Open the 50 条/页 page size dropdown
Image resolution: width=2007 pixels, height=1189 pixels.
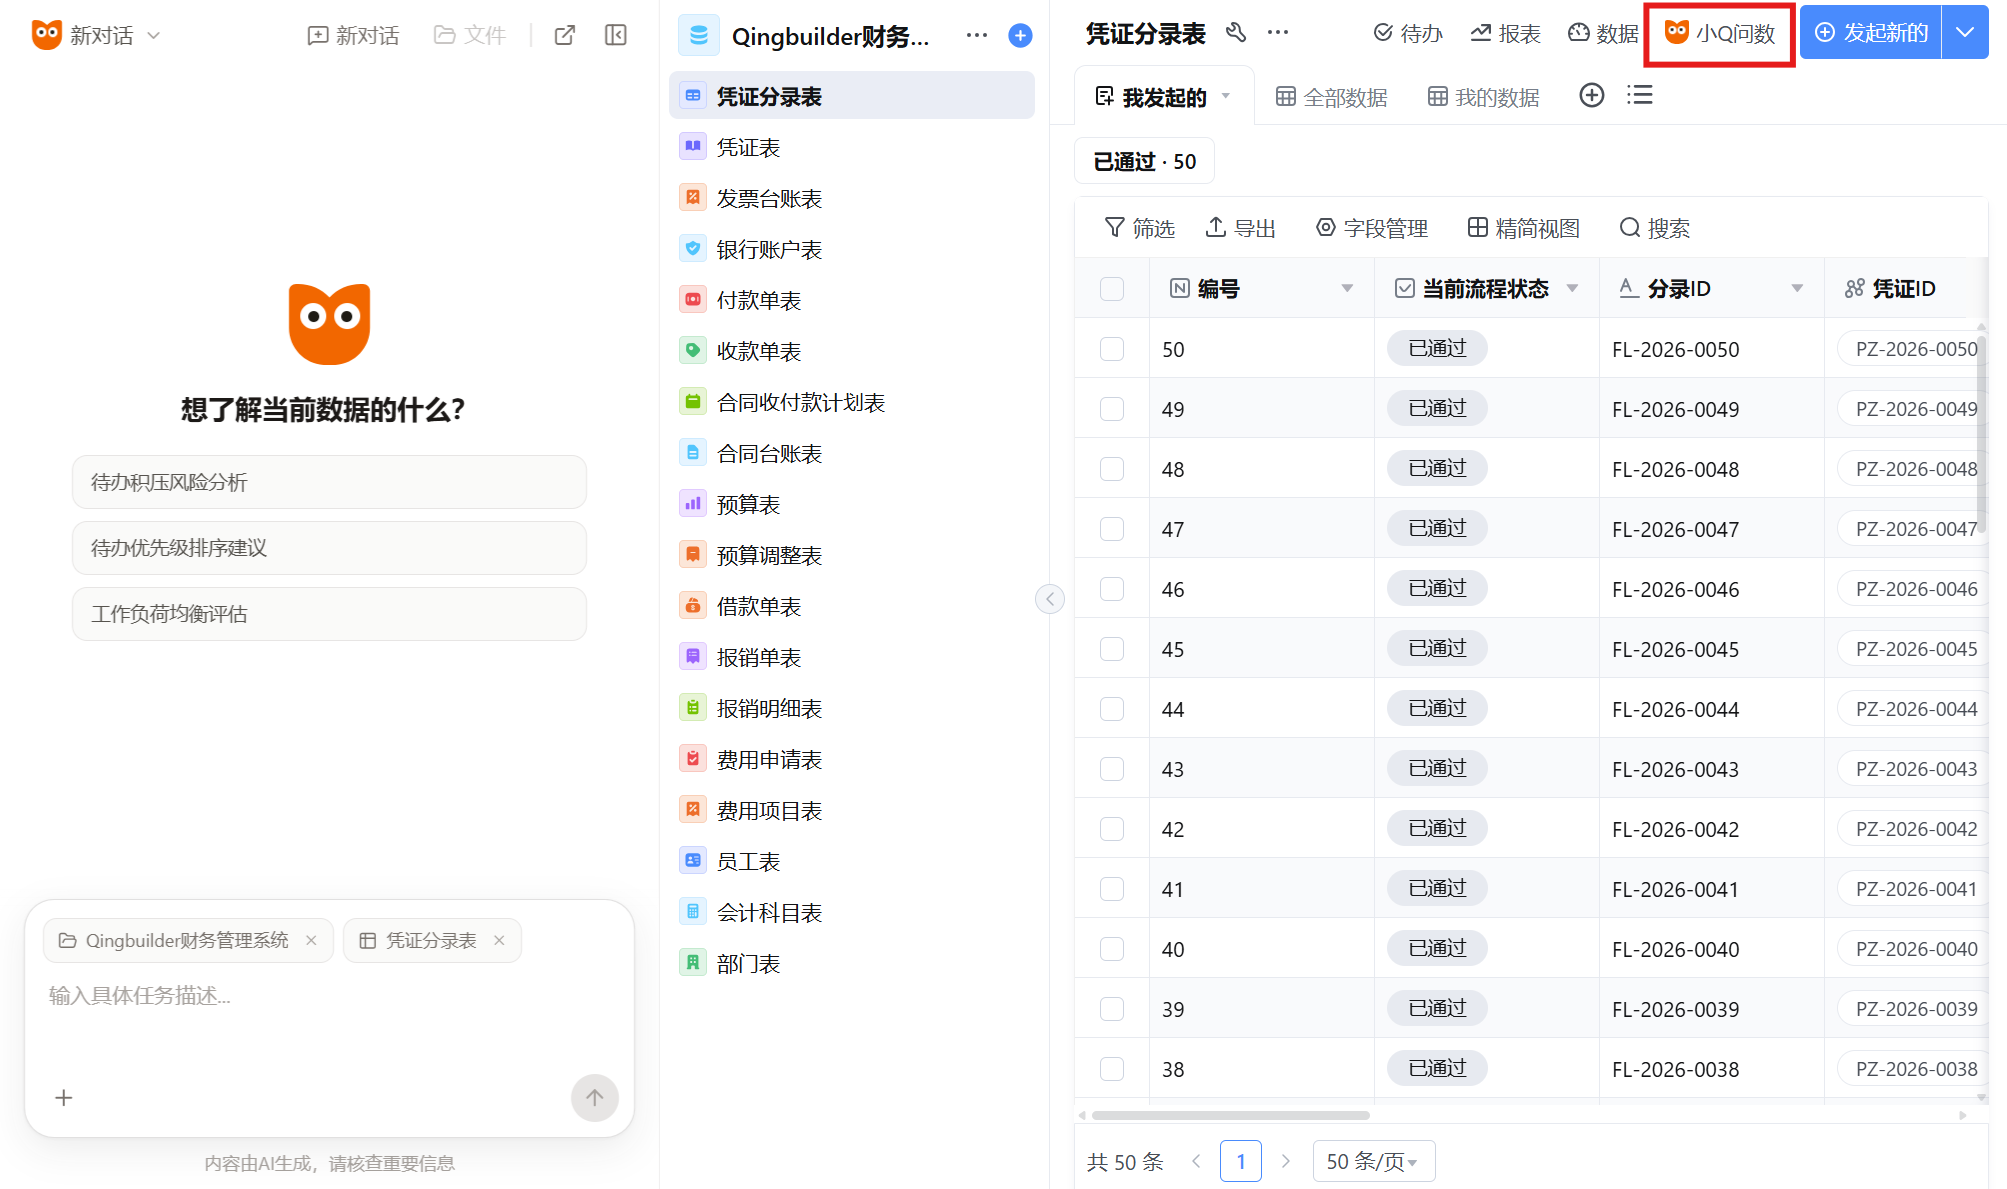pyautogui.click(x=1373, y=1161)
